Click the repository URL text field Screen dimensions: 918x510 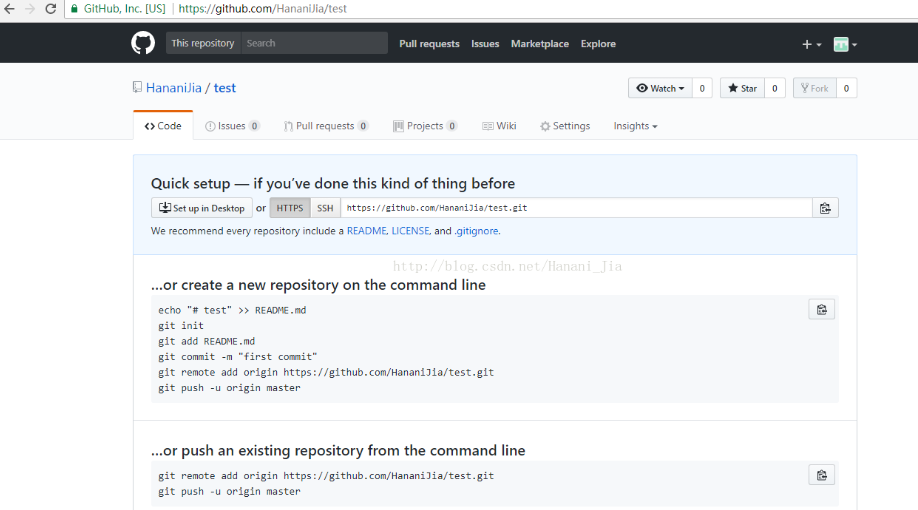click(x=577, y=208)
